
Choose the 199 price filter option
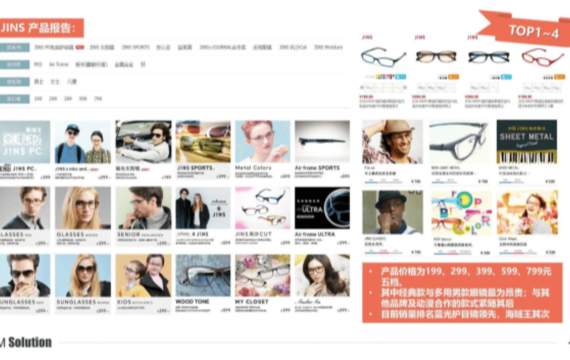[38, 99]
